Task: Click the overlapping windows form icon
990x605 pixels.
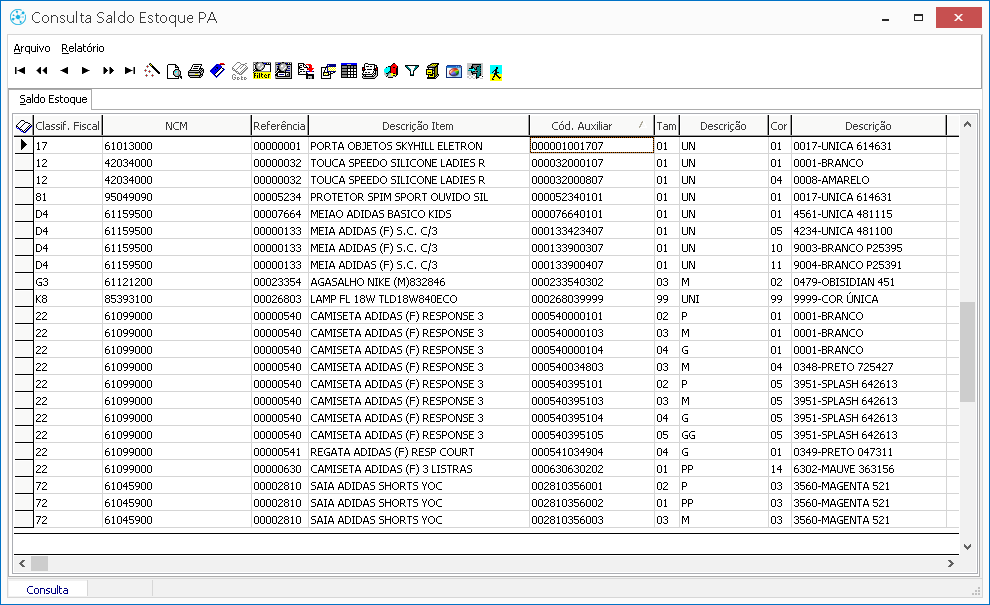Action: pos(328,71)
